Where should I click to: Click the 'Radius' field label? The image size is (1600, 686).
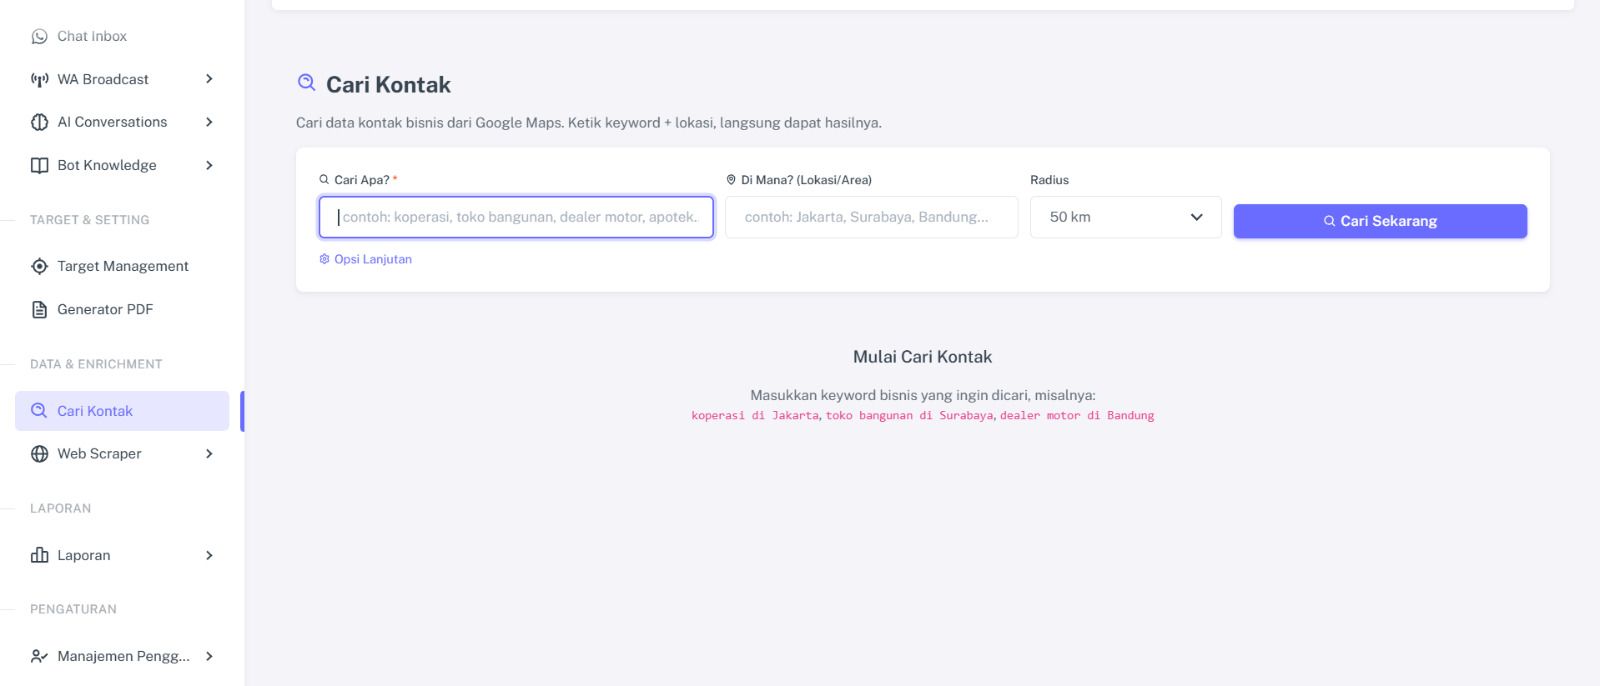click(1049, 180)
